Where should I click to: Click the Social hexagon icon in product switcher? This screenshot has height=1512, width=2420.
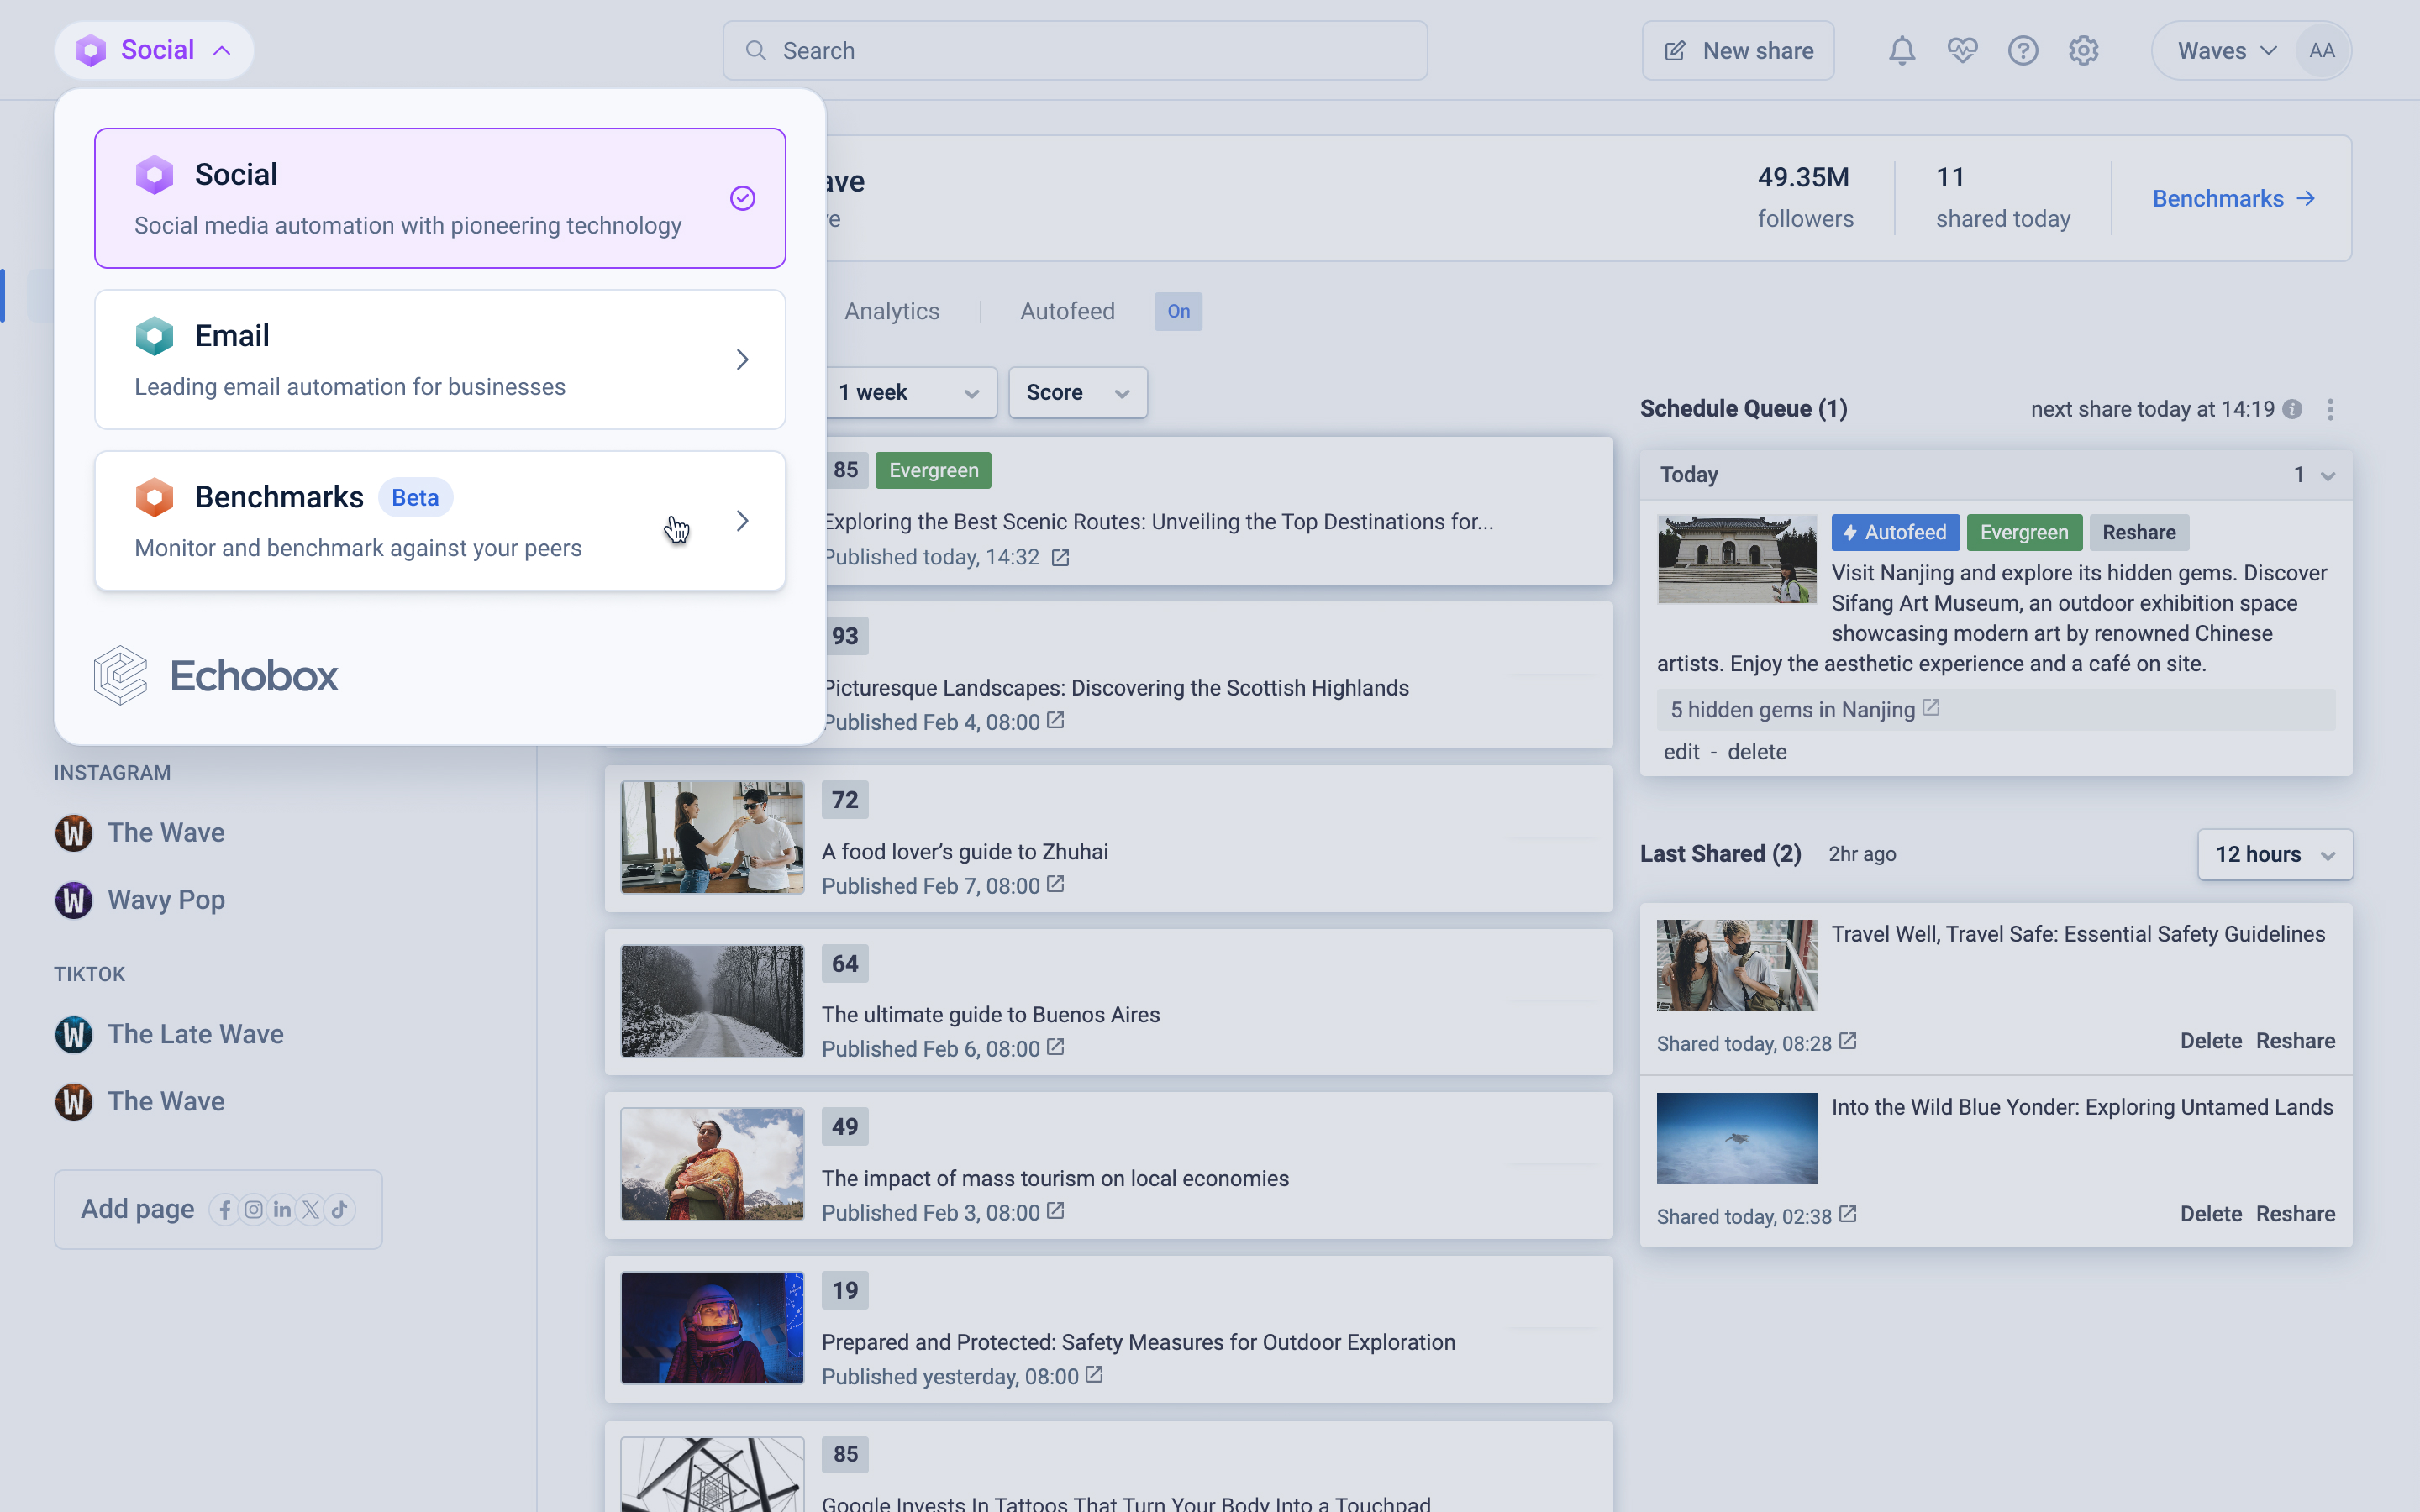pyautogui.click(x=154, y=174)
